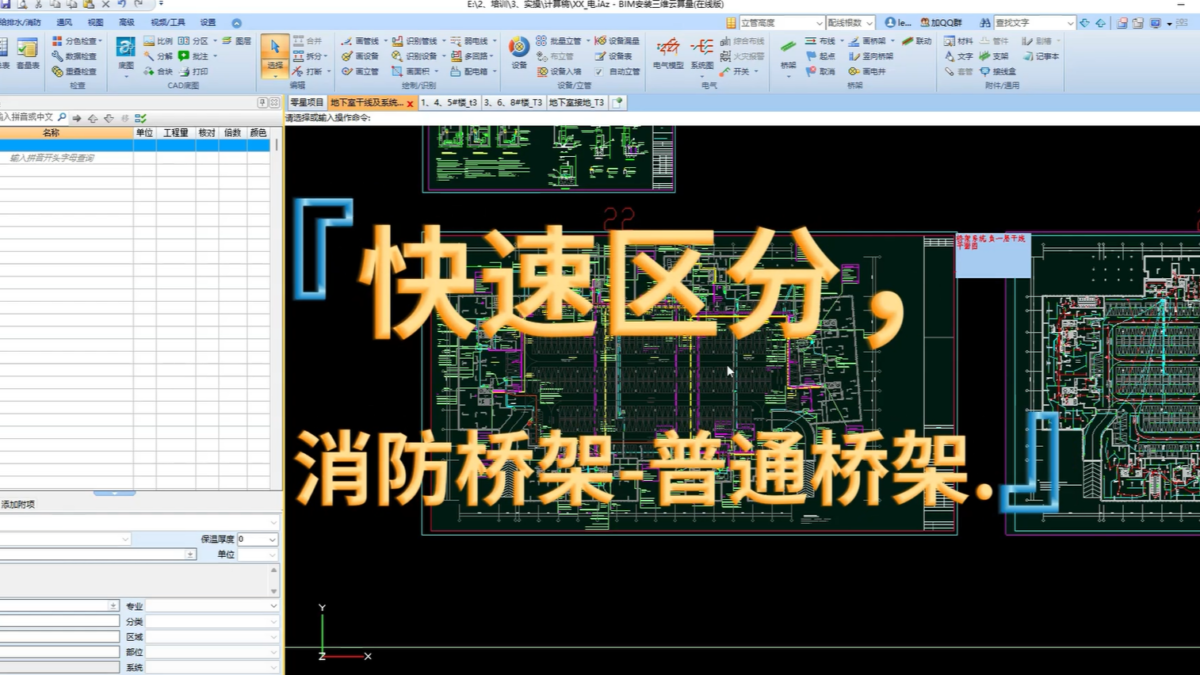The height and width of the screenshot is (675, 1200).
Task: Run 重叠检查 tool
Action: pos(74,72)
